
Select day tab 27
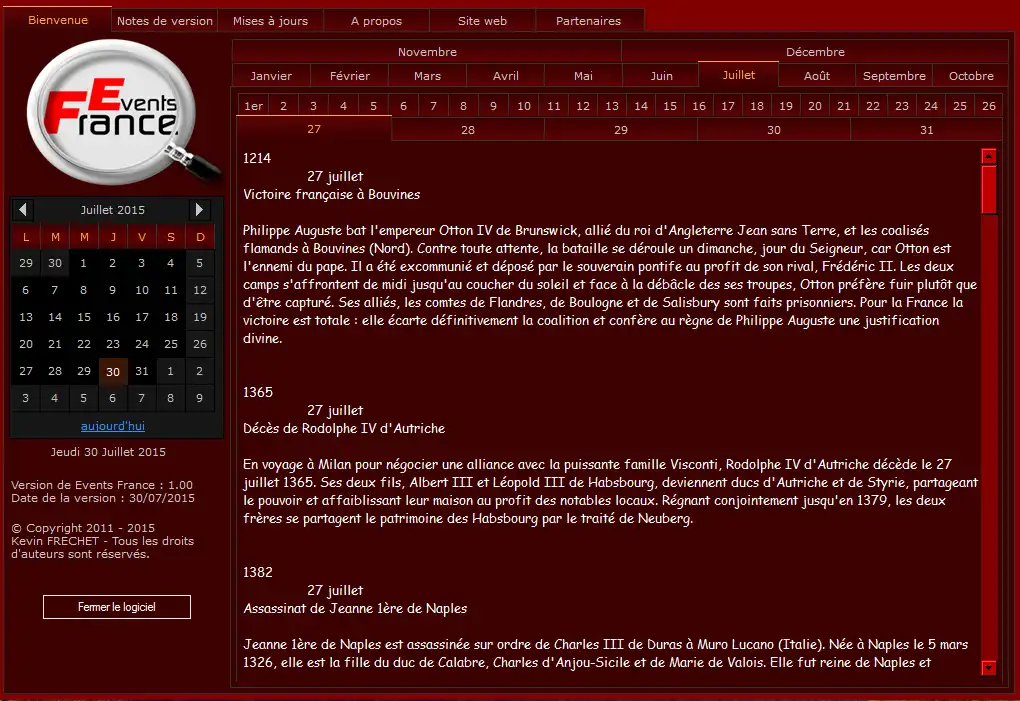[314, 129]
